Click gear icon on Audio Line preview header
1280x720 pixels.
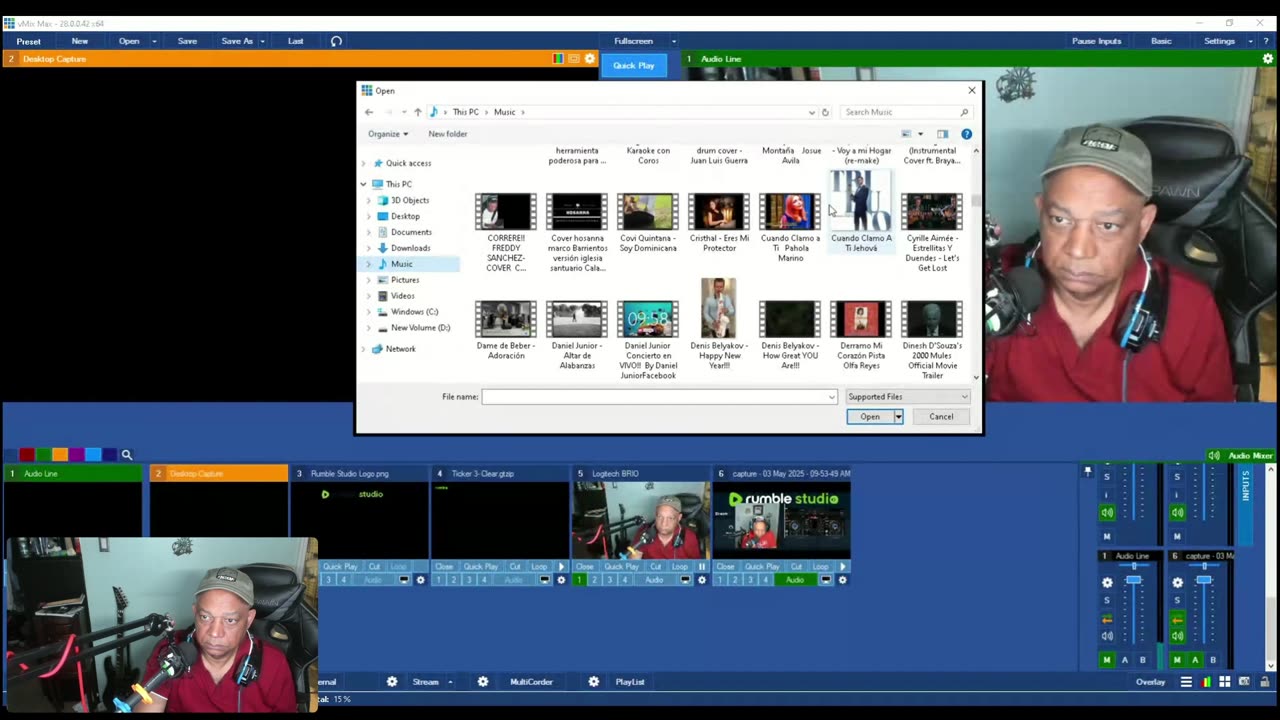pos(1268,59)
